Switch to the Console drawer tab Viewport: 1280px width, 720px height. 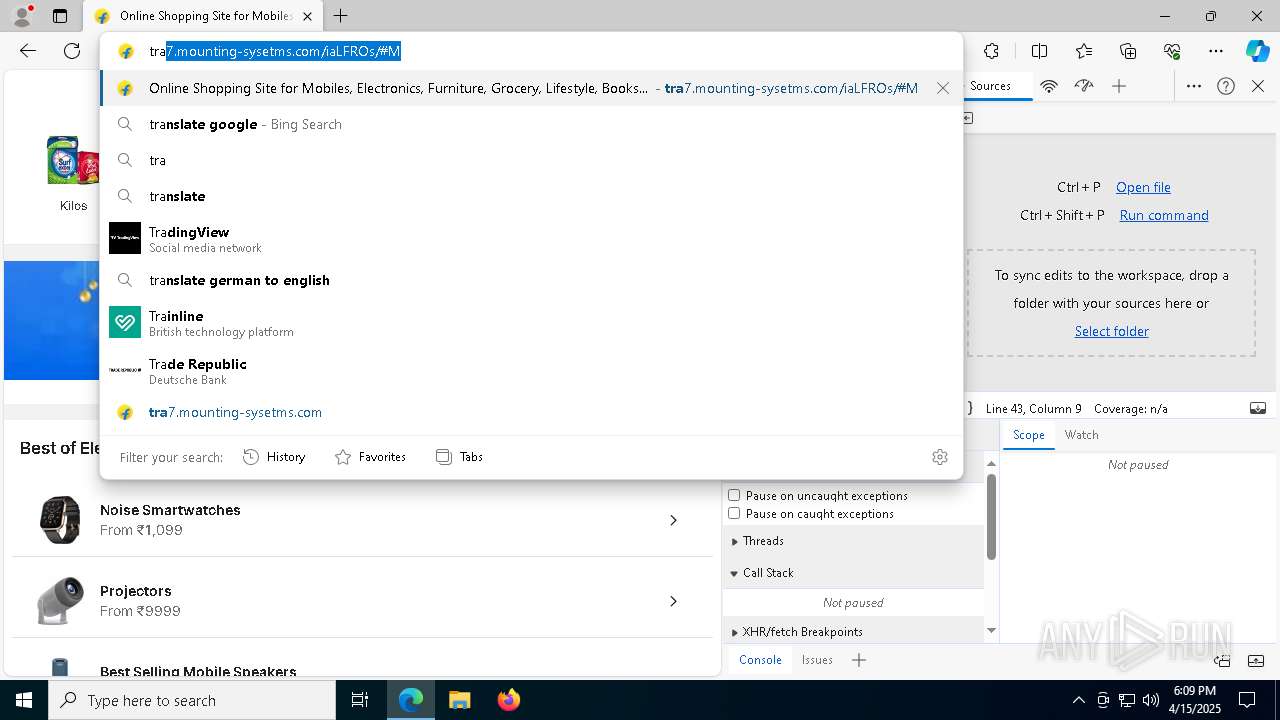pos(760,660)
